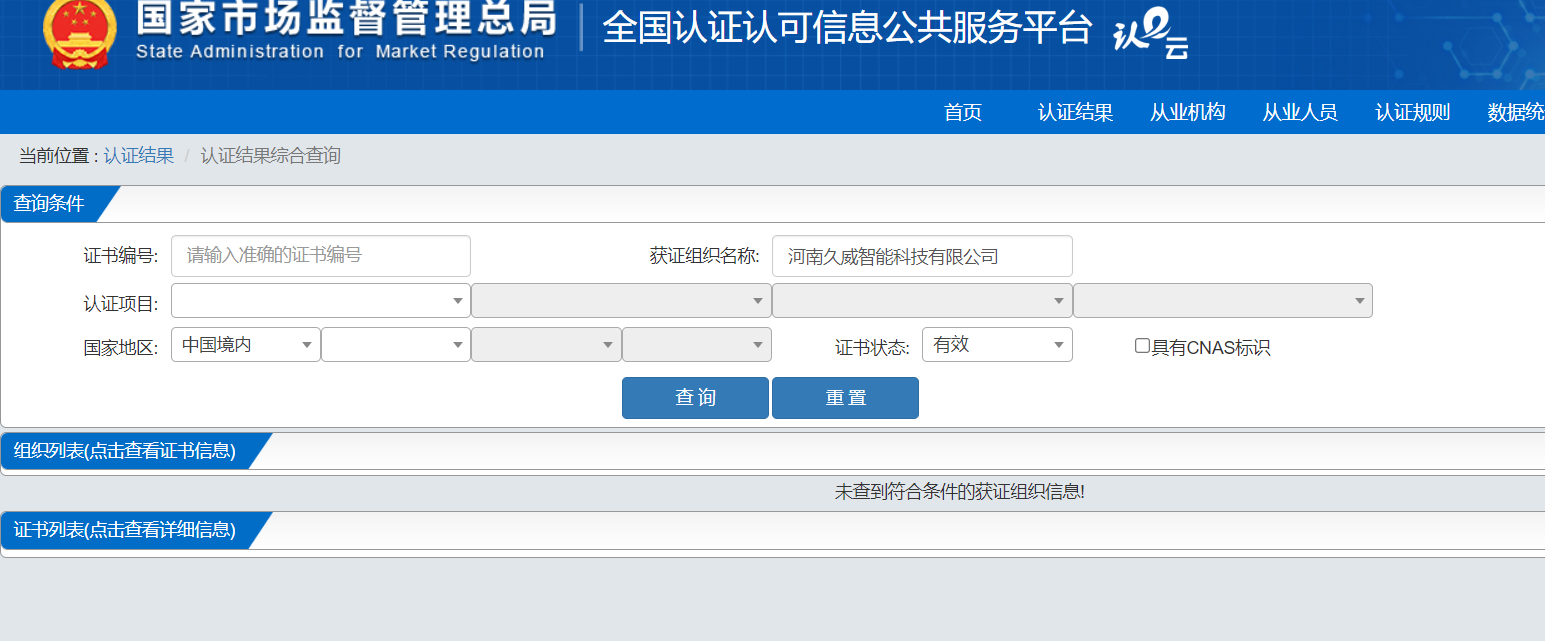Screen dimensions: 1545x641
Task: Open the empty province dropdown next to 中国境内
Action: [x=396, y=345]
